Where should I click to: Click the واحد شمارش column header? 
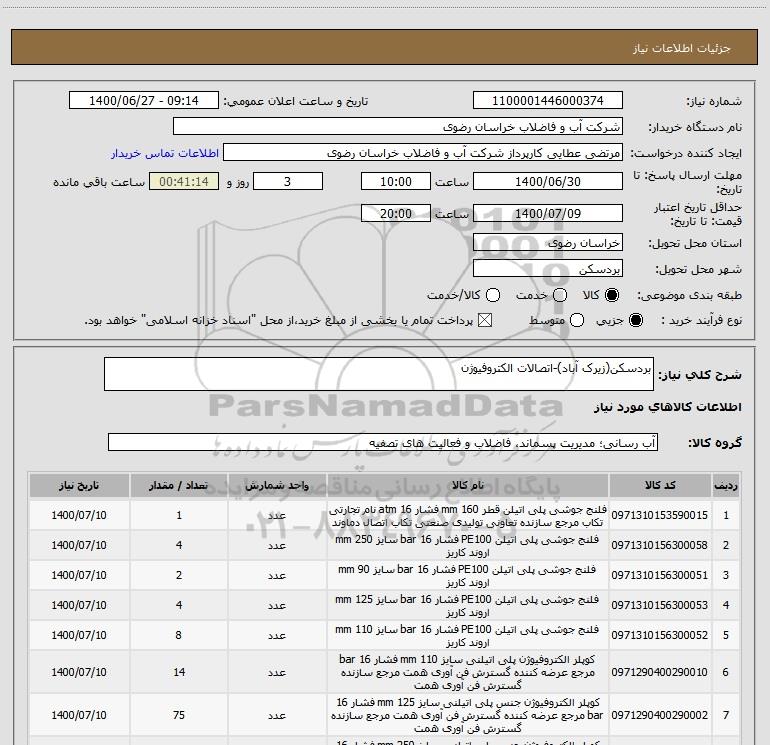pos(277,486)
